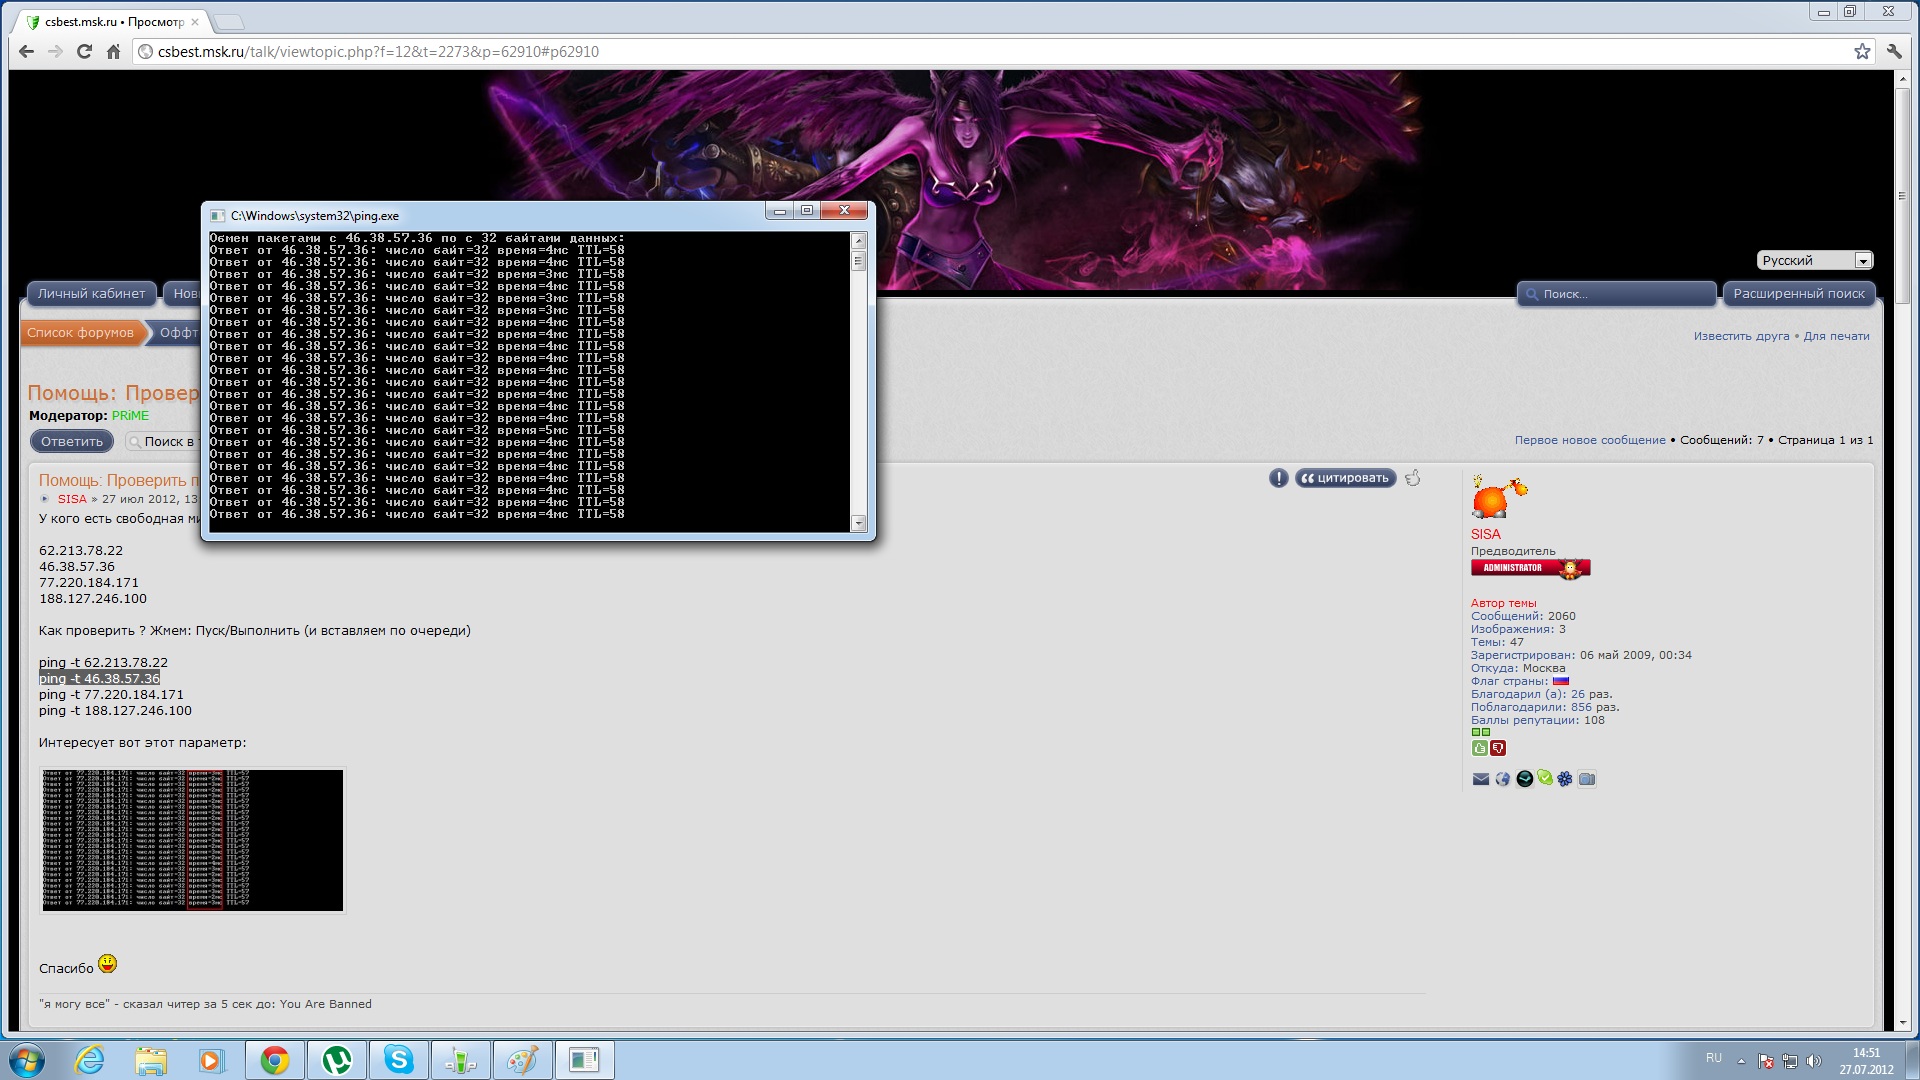Open SISA's Steam profile icon
Image resolution: width=1920 pixels, height=1080 pixels.
click(x=1524, y=779)
